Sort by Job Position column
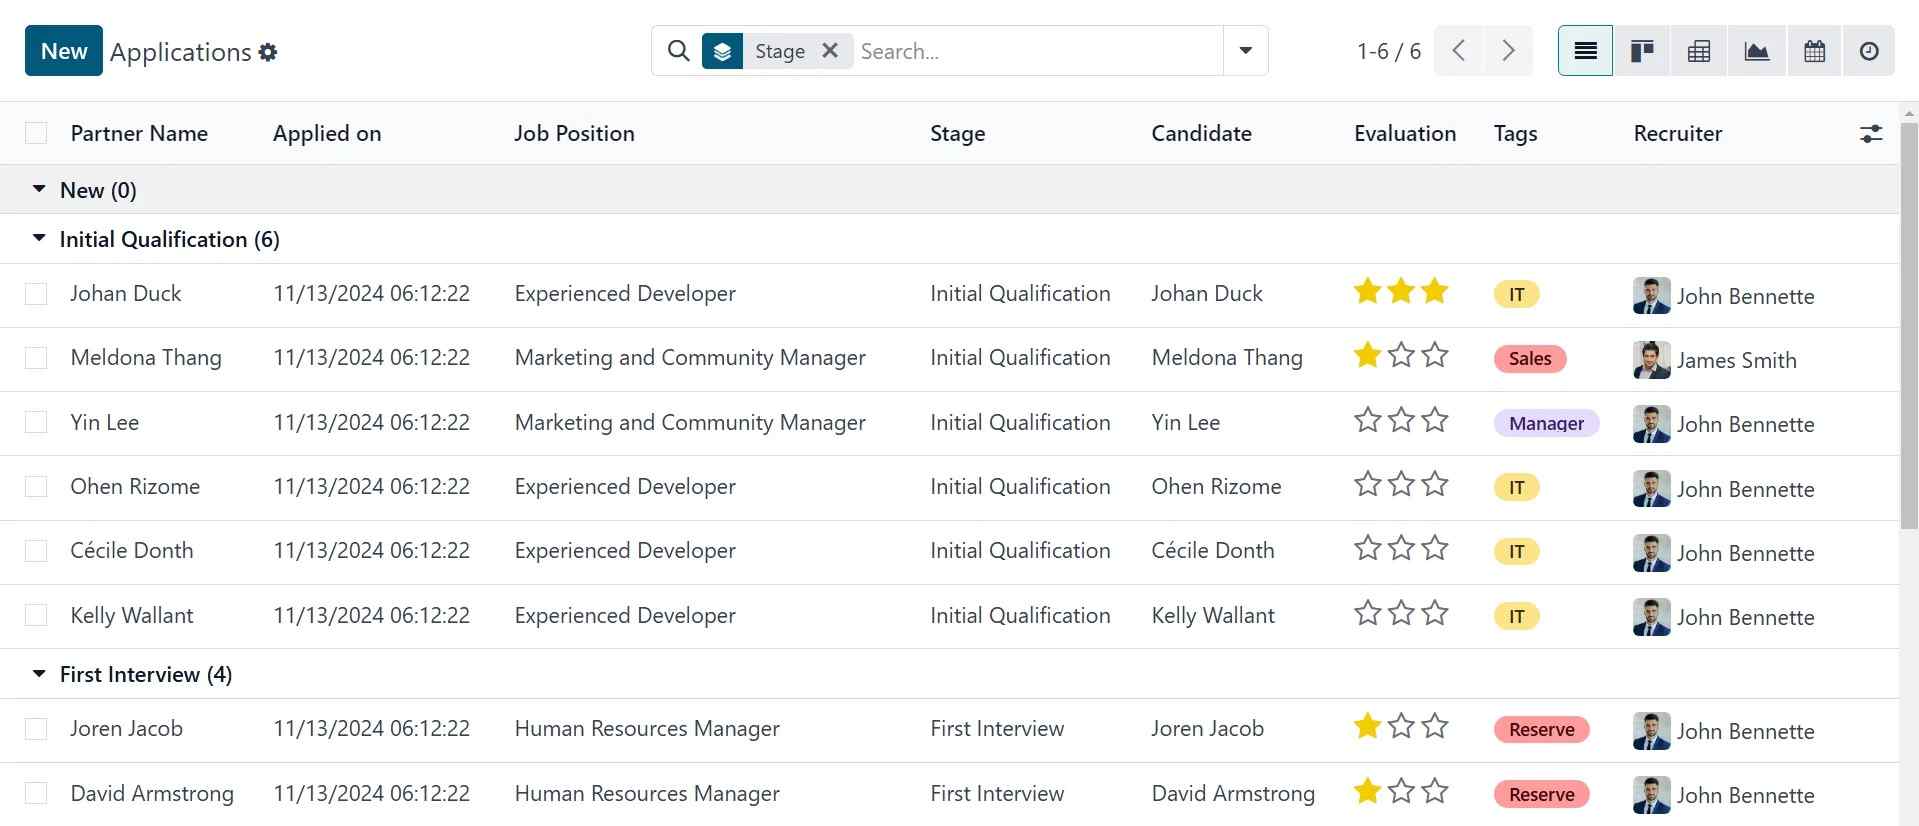1919x826 pixels. pyautogui.click(x=574, y=134)
